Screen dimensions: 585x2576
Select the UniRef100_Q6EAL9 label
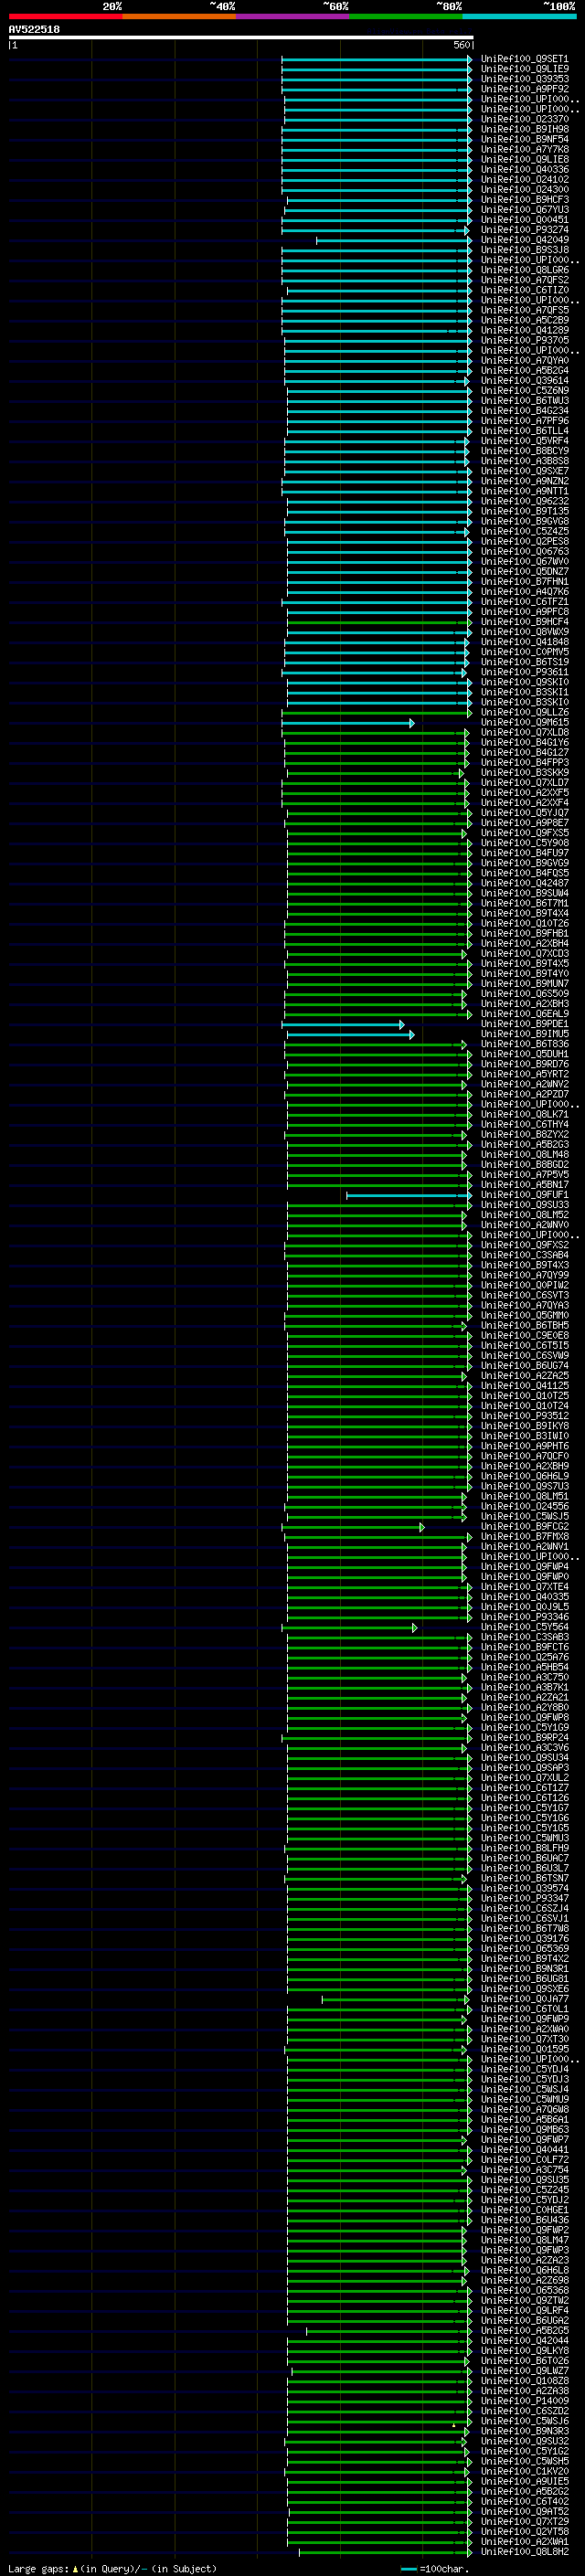pos(524,1014)
